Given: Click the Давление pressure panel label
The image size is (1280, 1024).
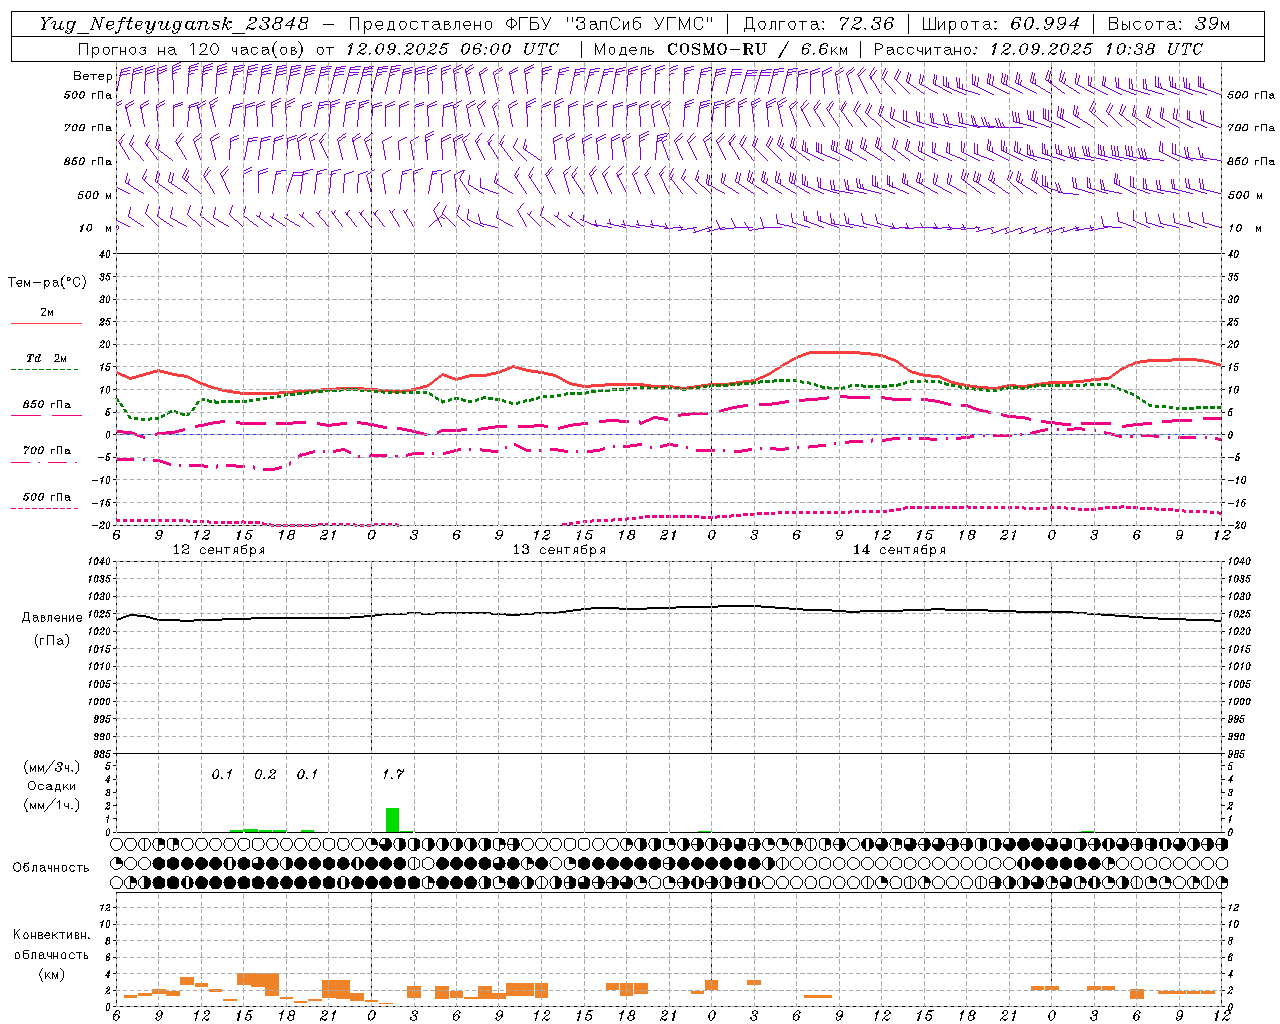Looking at the screenshot, I should 52,618.
